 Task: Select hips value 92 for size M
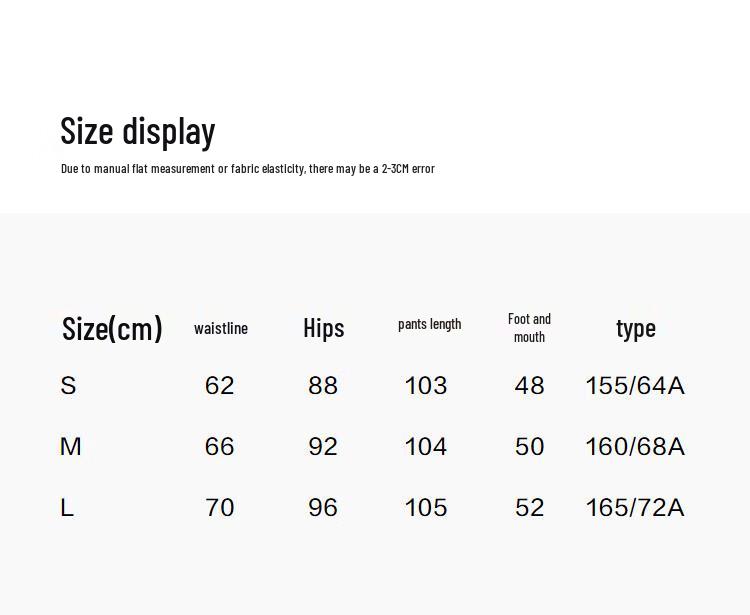click(x=323, y=447)
